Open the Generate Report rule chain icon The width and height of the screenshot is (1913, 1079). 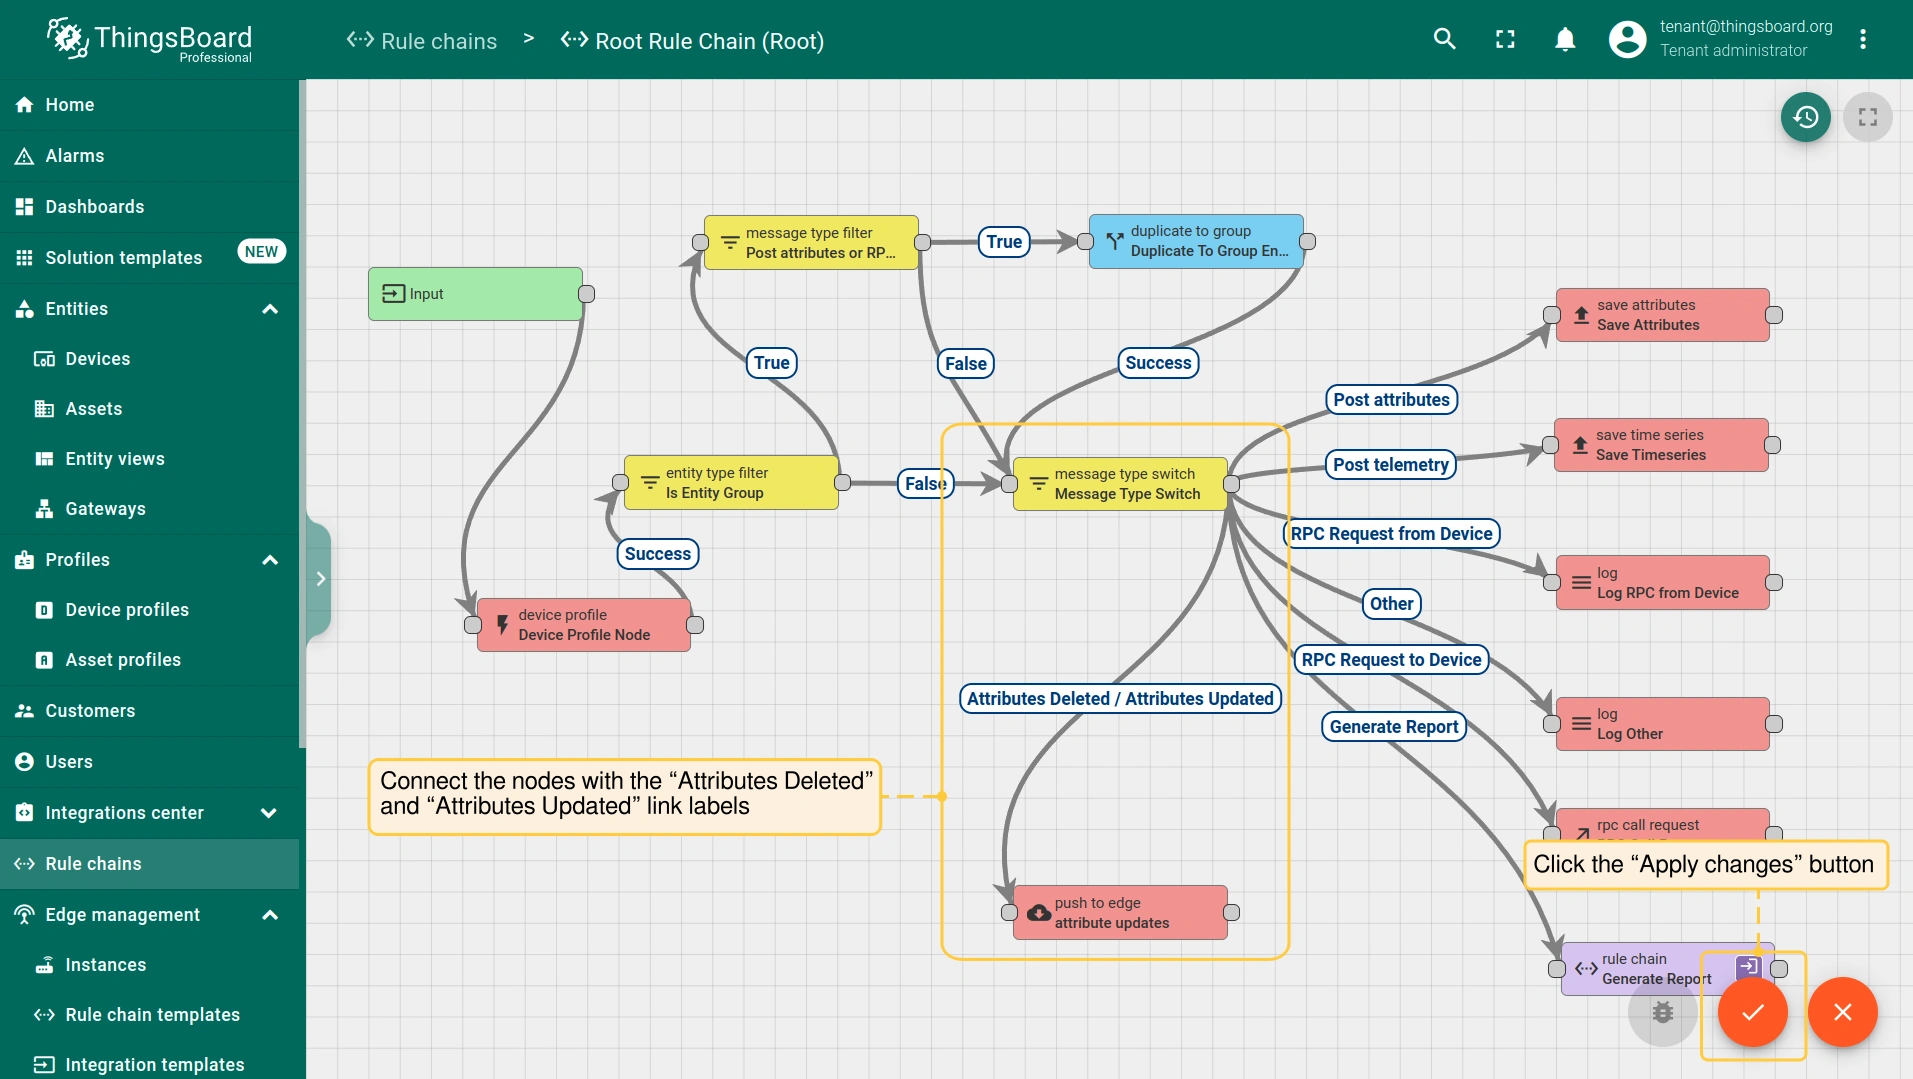1747,966
